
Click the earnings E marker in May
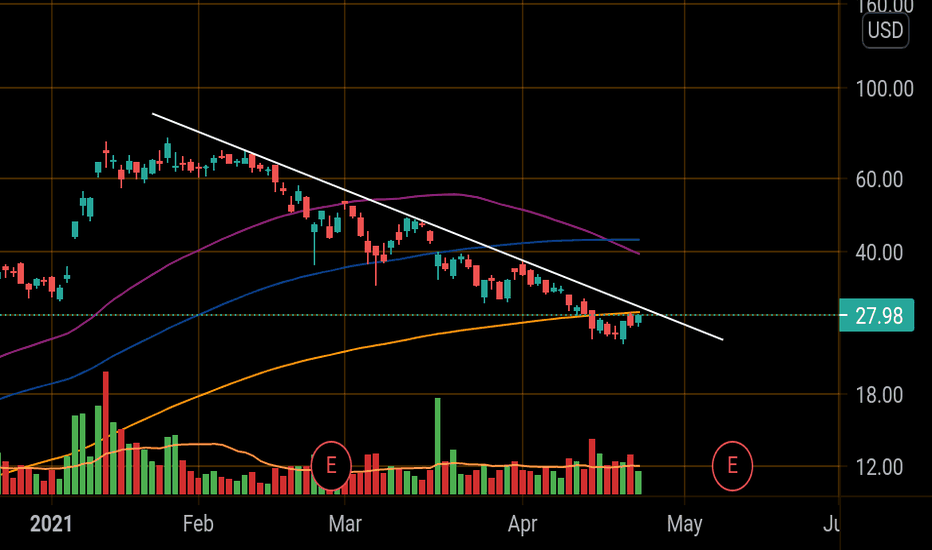732,466
